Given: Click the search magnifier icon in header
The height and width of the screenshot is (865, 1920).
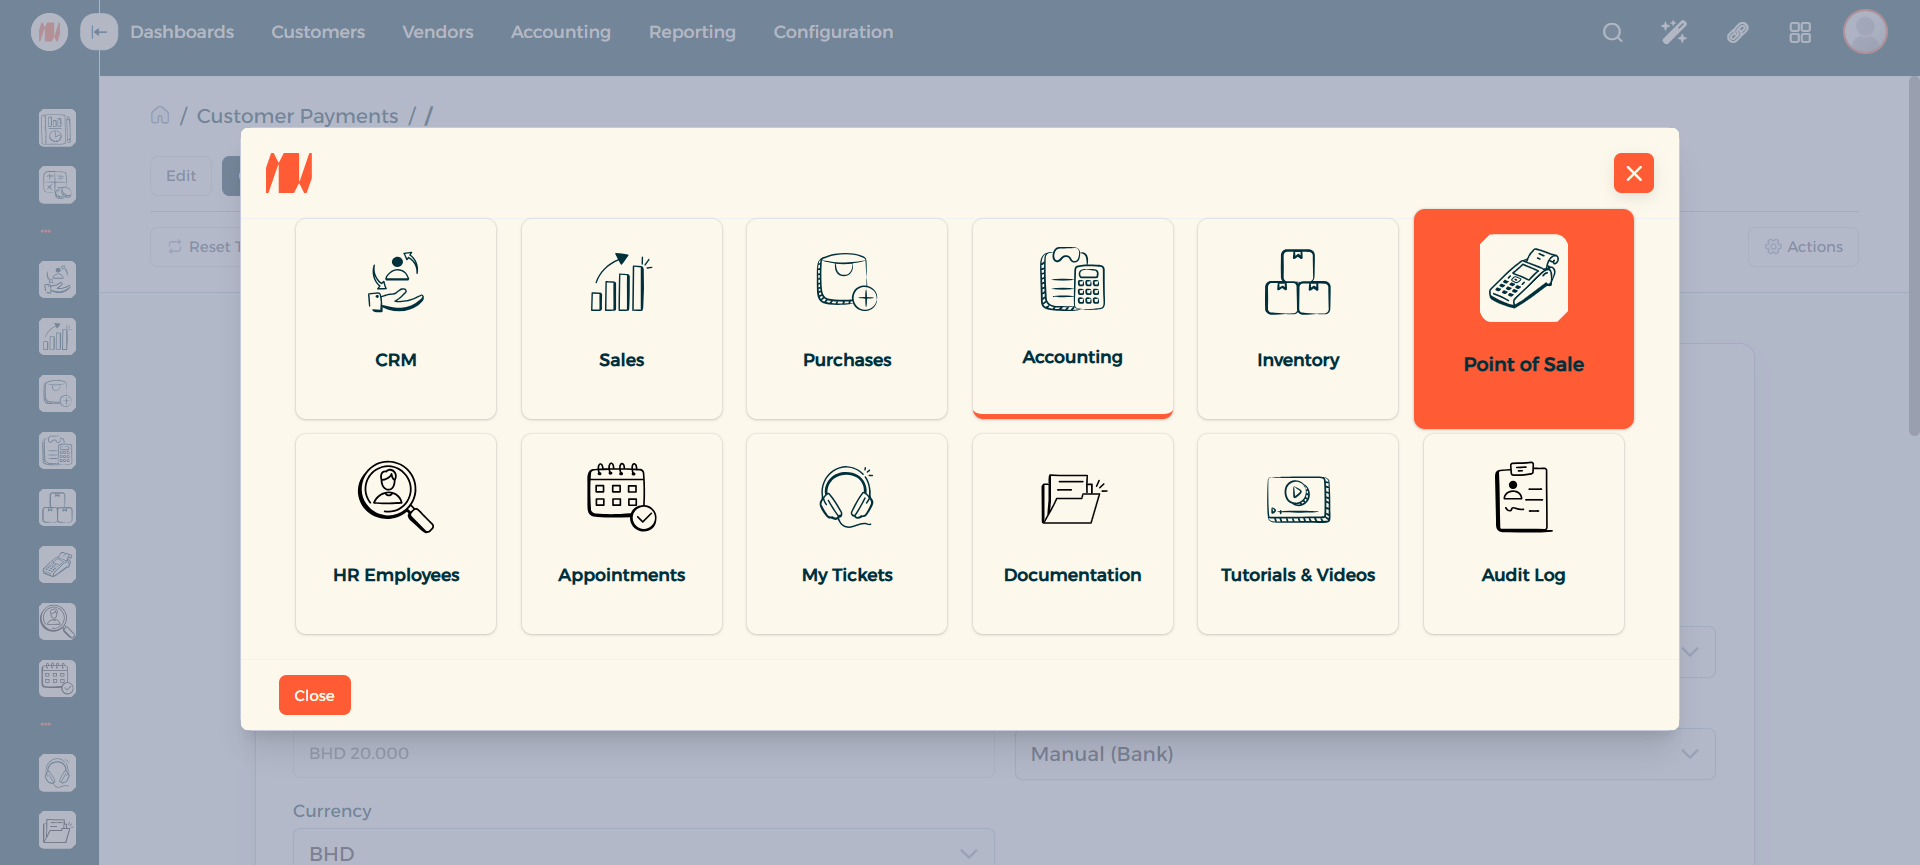Looking at the screenshot, I should tap(1612, 32).
